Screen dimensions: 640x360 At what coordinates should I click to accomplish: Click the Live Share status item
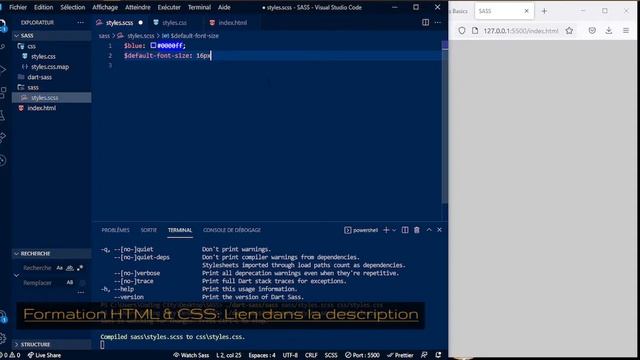coord(44,355)
